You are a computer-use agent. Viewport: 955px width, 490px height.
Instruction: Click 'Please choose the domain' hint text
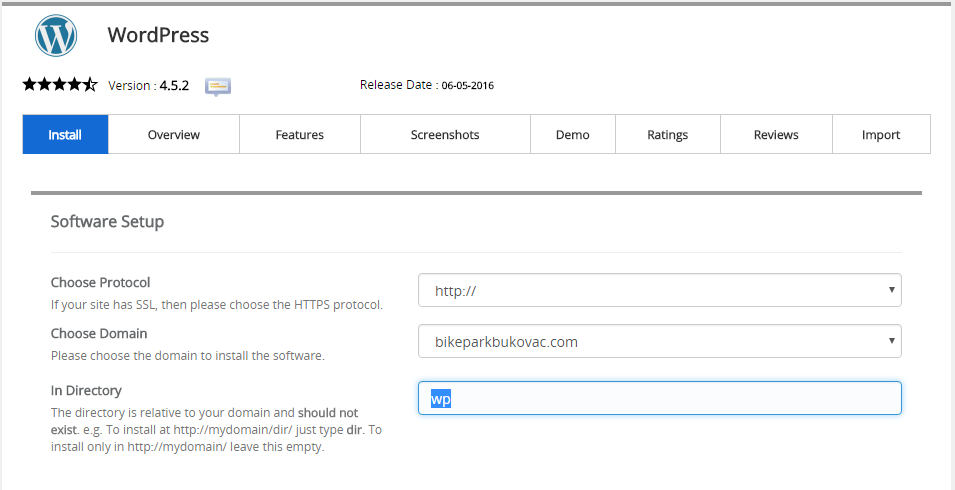pos(188,356)
